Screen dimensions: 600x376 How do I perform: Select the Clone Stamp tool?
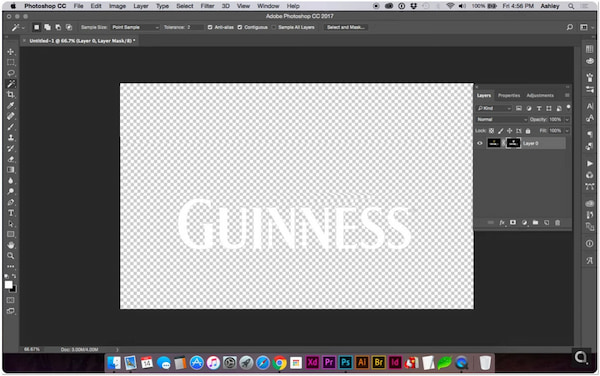tap(11, 137)
